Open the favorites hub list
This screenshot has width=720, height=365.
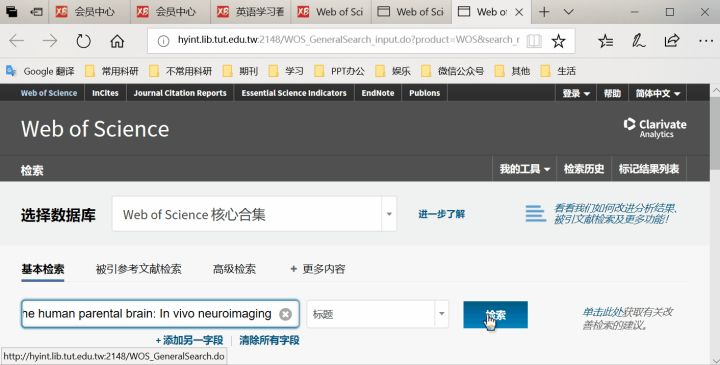click(606, 41)
